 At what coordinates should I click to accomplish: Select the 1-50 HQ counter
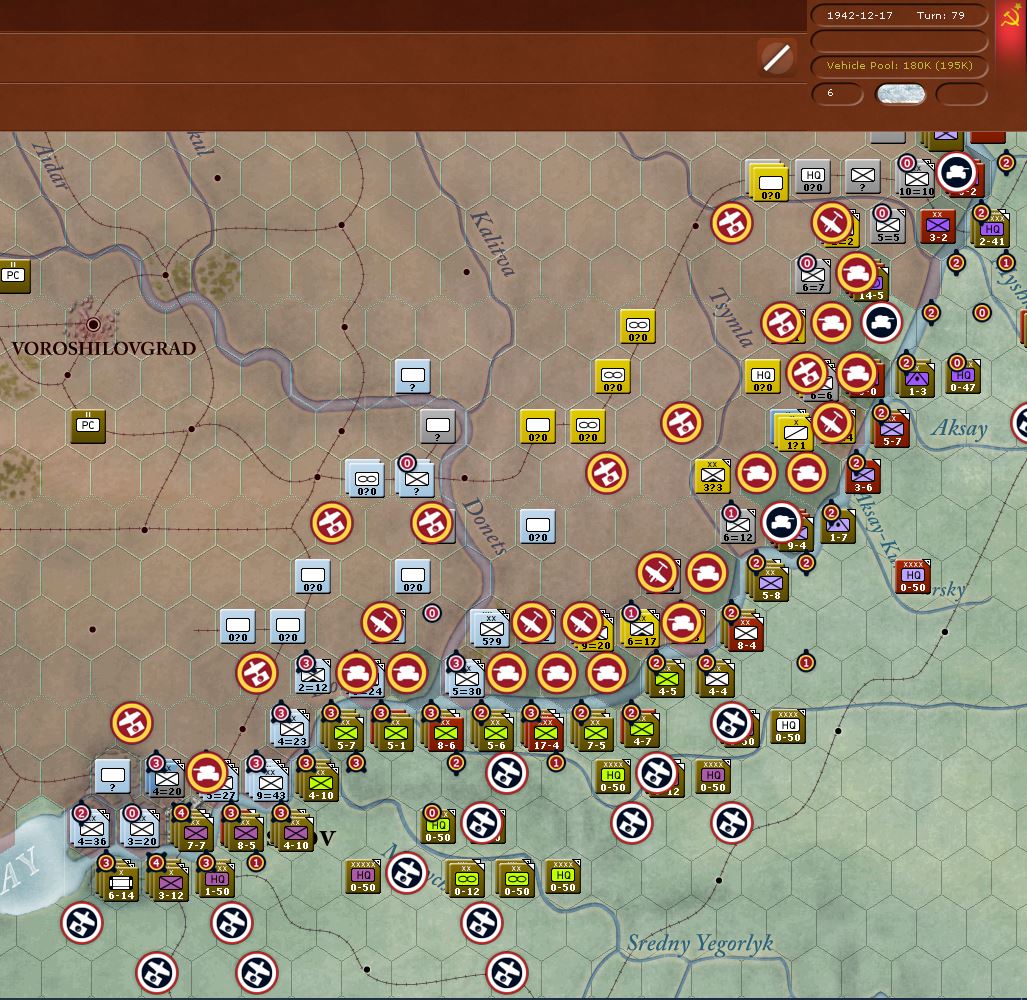[217, 879]
